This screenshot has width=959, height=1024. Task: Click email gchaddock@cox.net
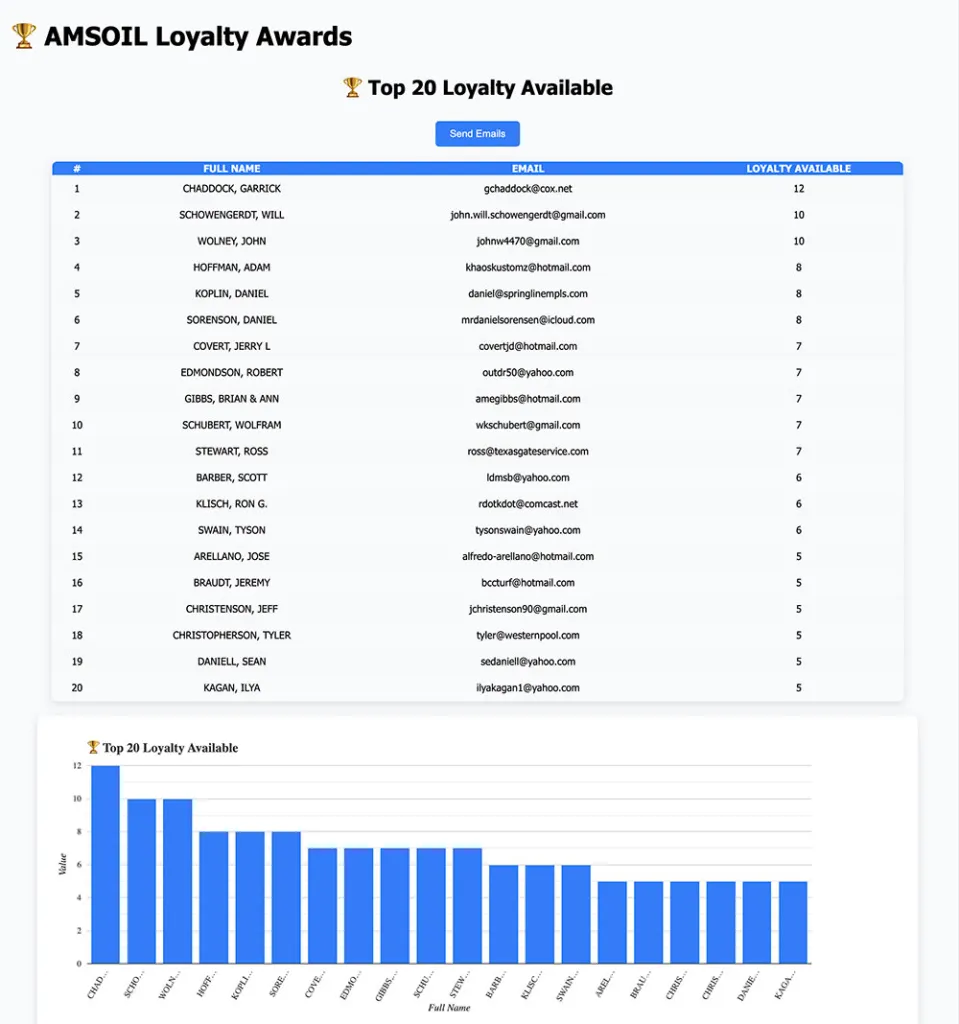coord(527,189)
